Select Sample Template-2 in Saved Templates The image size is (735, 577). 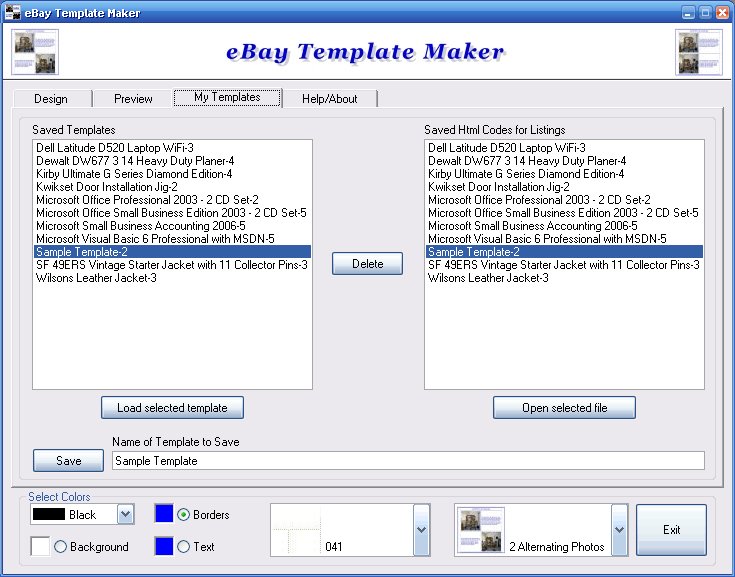pyautogui.click(x=172, y=252)
